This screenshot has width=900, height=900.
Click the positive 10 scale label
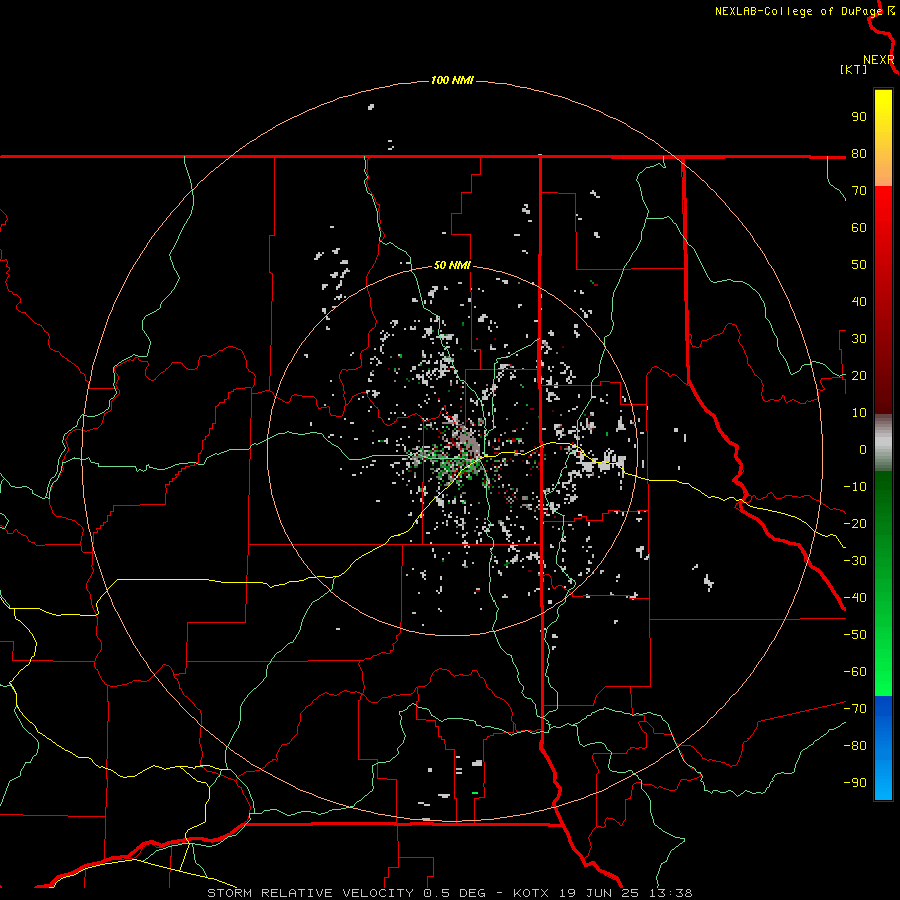(x=859, y=413)
